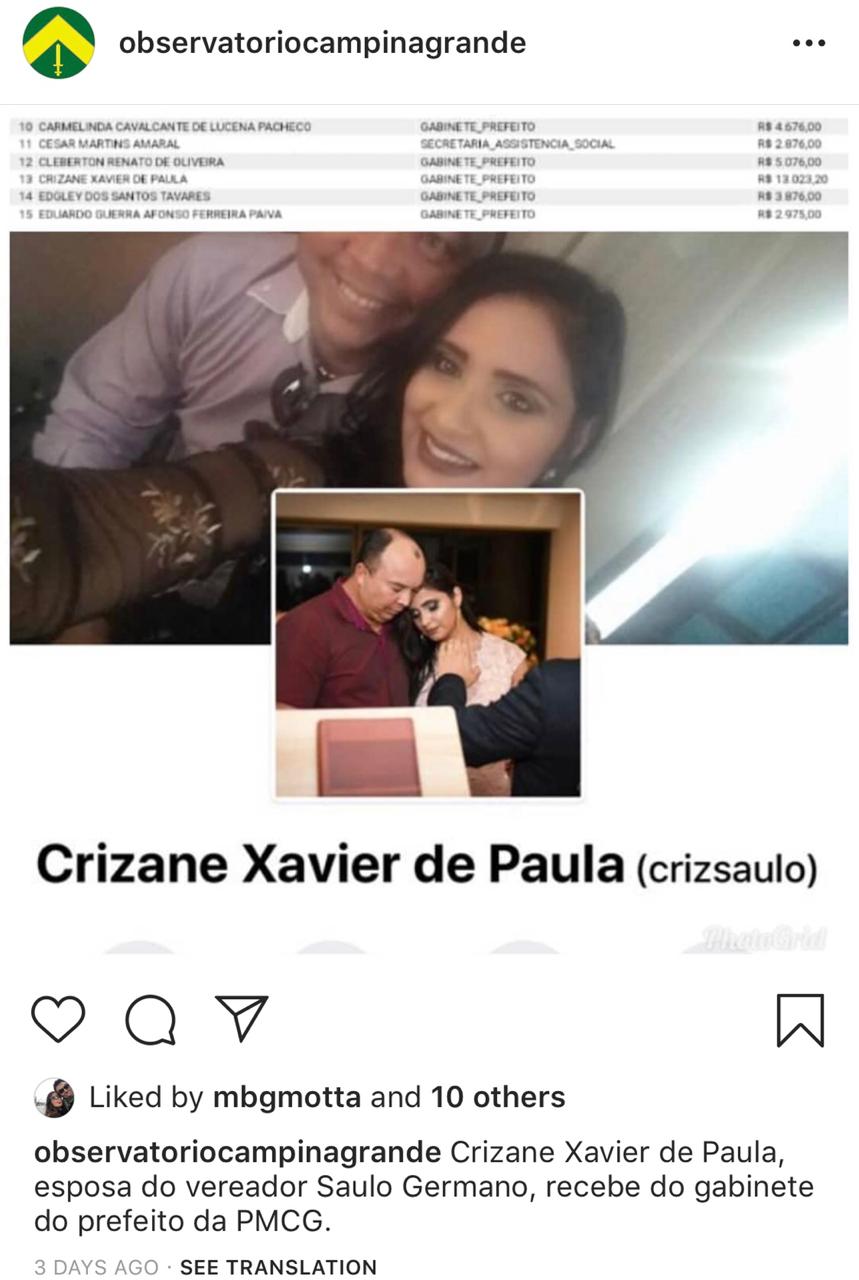Tap observatoriocampinagrande username in caption

click(x=238, y=1152)
